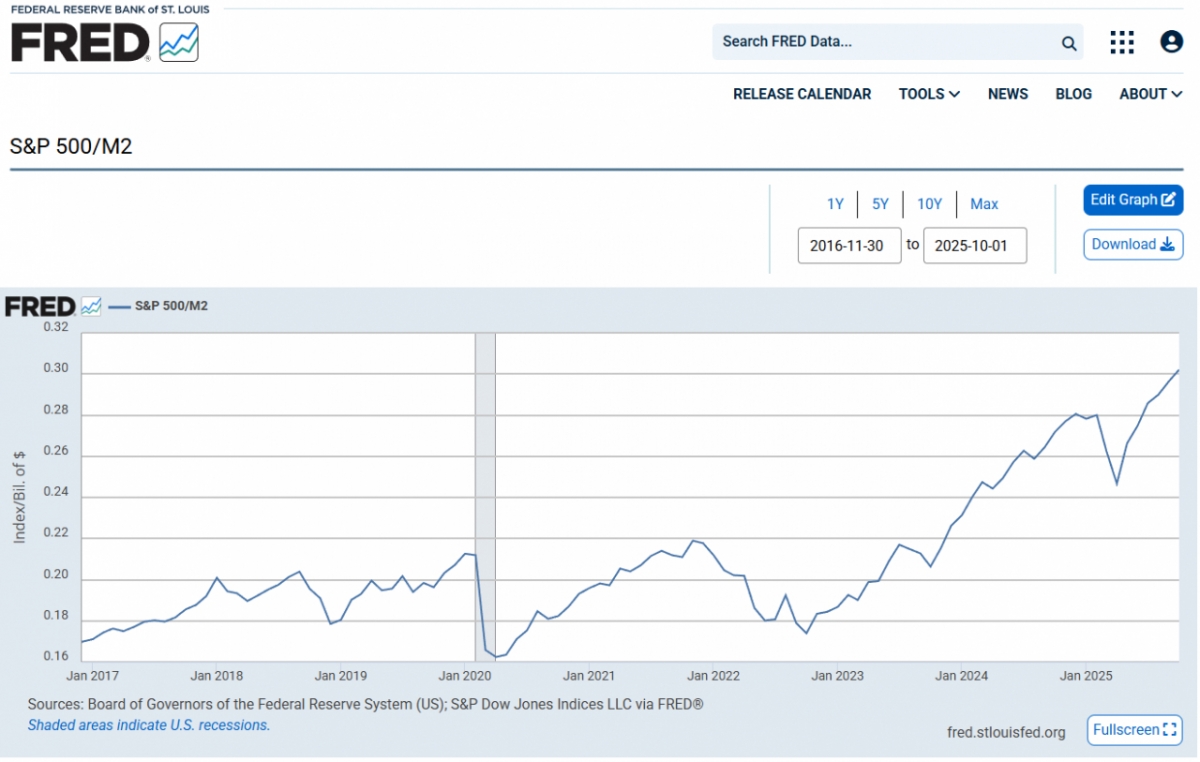This screenshot has height=762, width=1200.
Task: Open the apps grid menu icon
Action: (x=1122, y=42)
